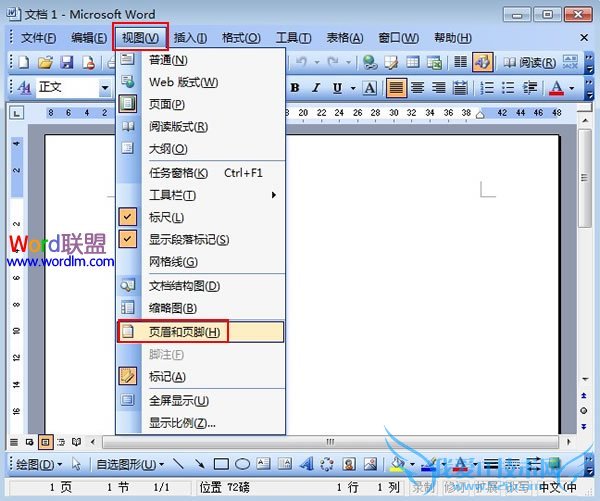Open the Font Color dropdown arrow
The image size is (600, 501).
(572, 88)
